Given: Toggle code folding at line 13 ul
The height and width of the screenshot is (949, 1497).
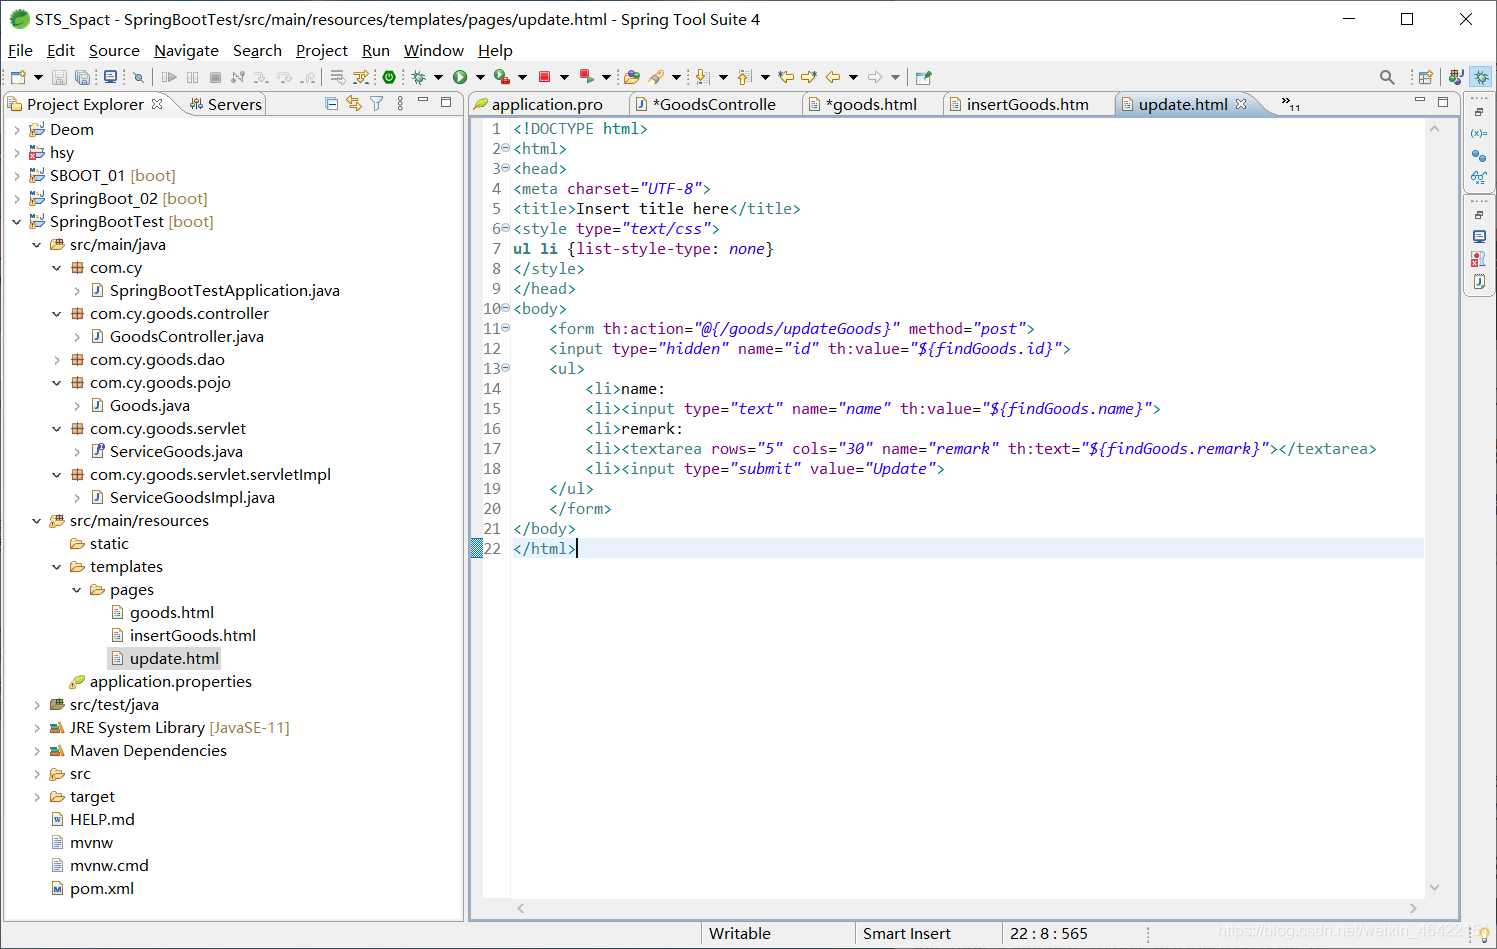Looking at the screenshot, I should (x=505, y=368).
